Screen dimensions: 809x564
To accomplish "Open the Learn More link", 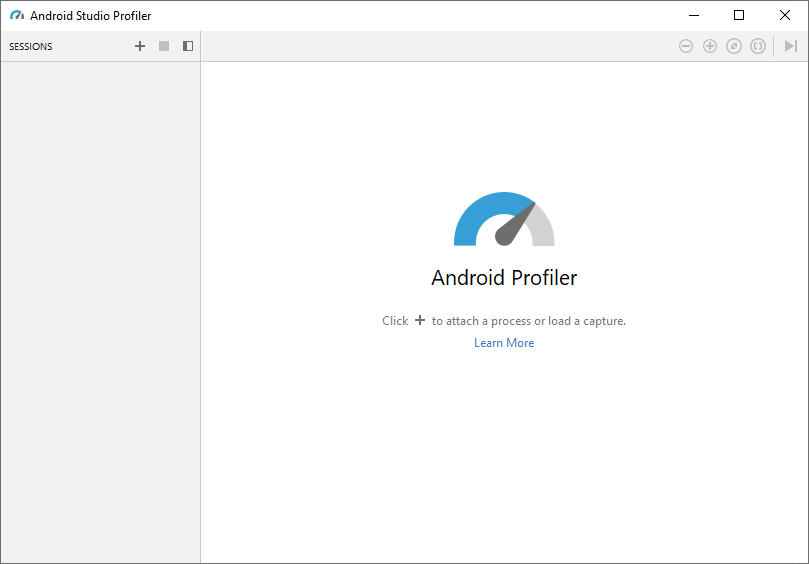I will tap(504, 343).
